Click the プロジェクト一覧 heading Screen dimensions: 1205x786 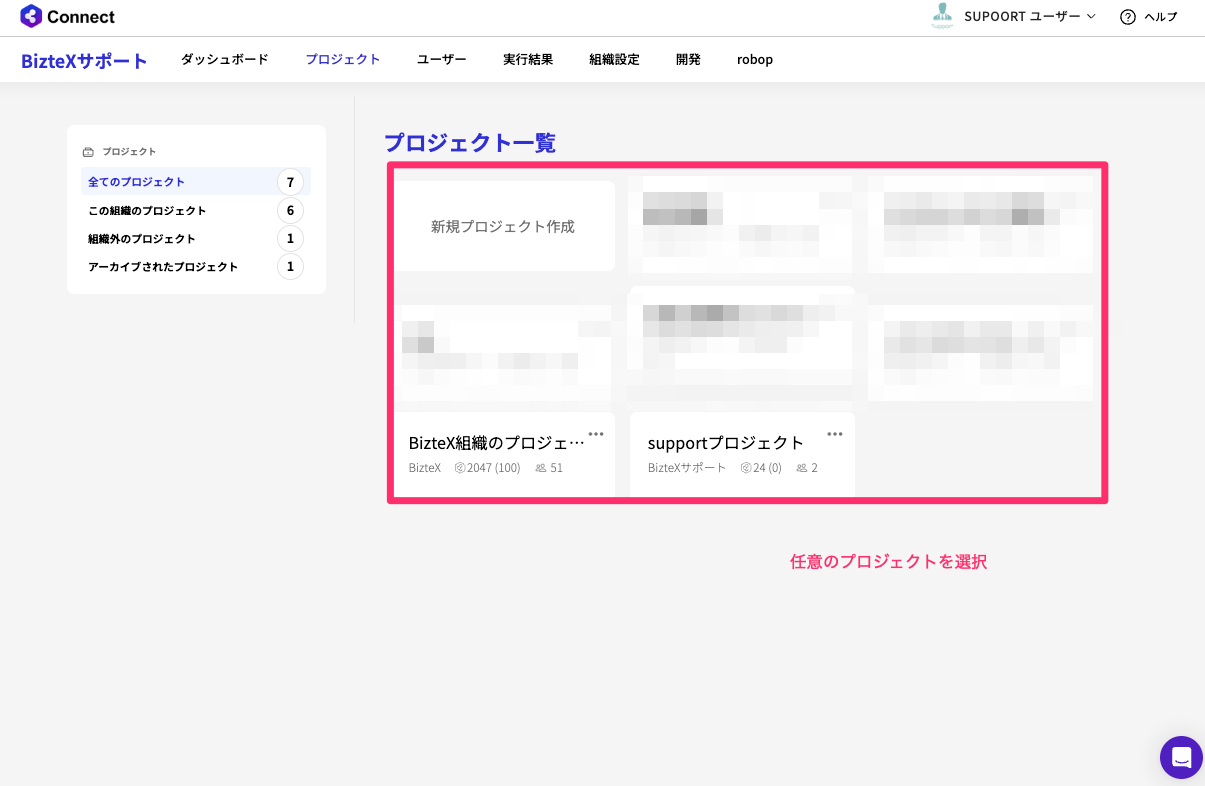coord(470,143)
